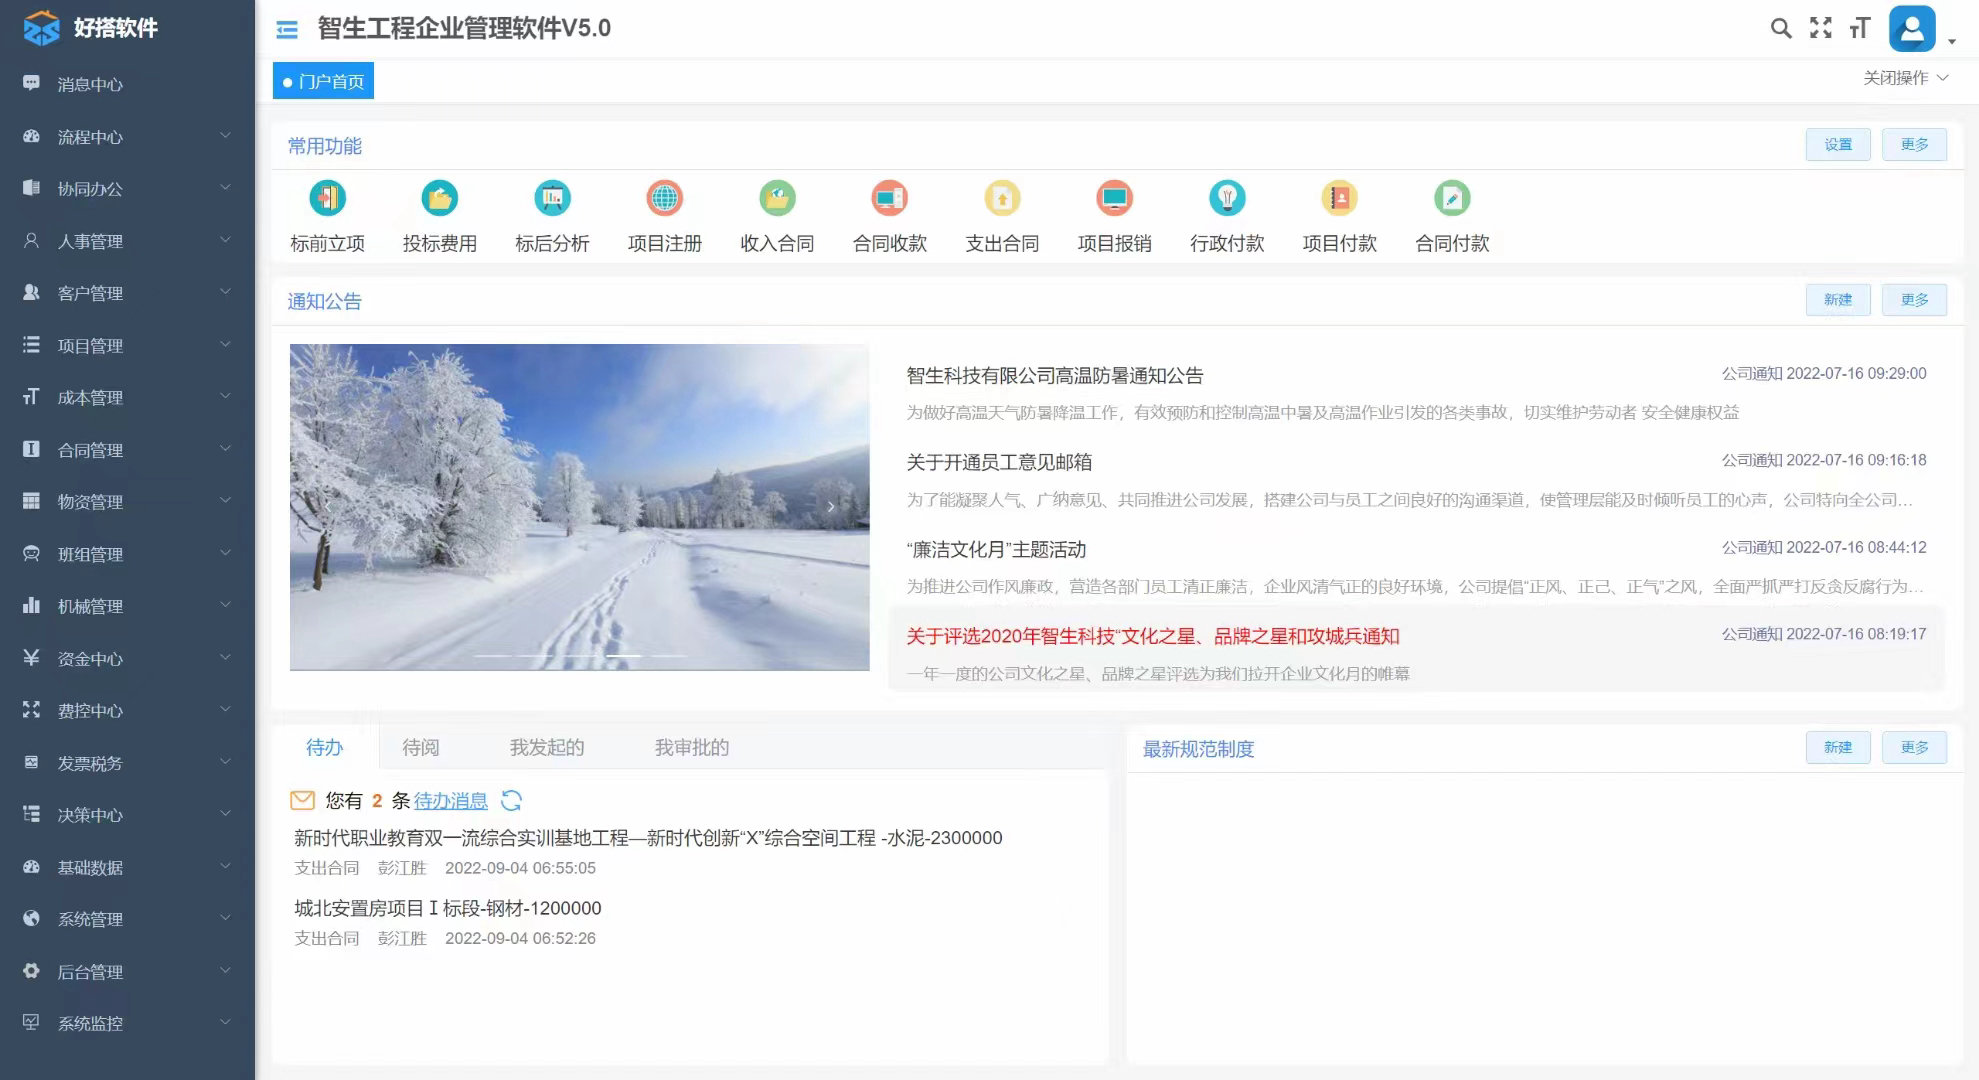Click 更多 button in 常用功能
Screen dimensions: 1979x1080
[x=1914, y=144]
